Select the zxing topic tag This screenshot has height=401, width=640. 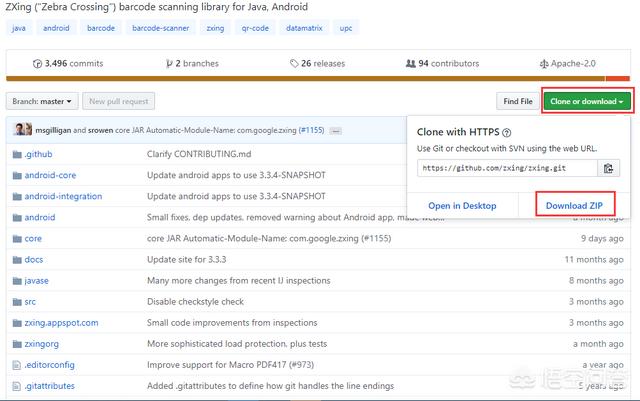click(215, 28)
